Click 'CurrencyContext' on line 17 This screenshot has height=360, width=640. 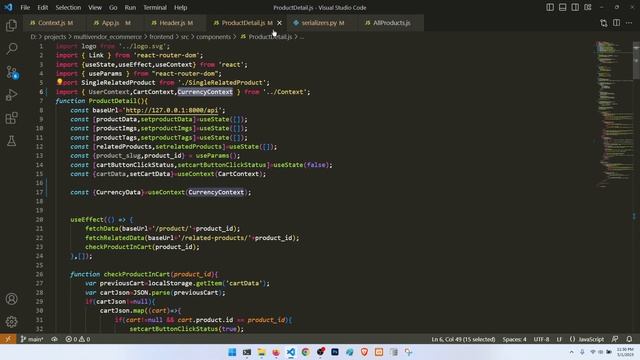[216, 192]
